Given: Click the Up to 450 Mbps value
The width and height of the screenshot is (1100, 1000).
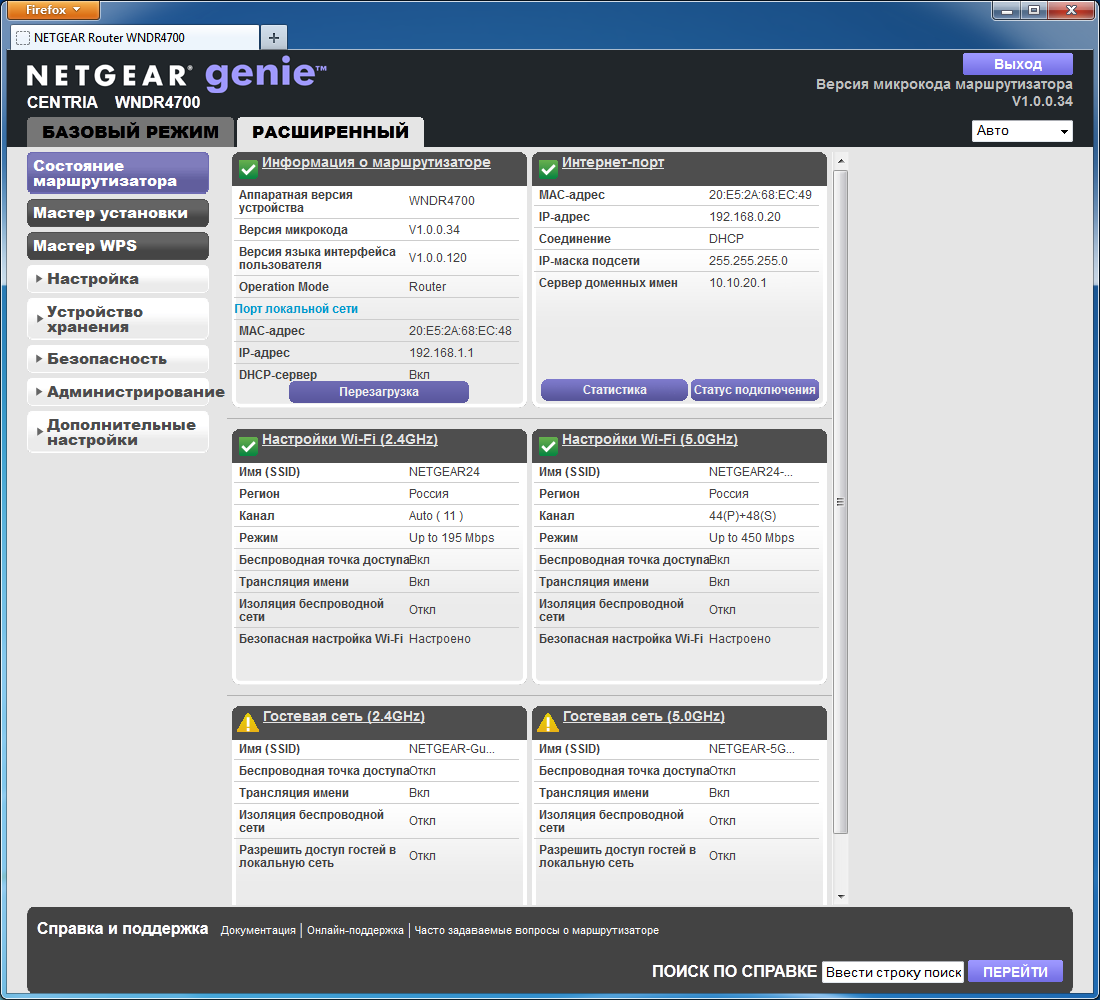Looking at the screenshot, I should click(751, 538).
